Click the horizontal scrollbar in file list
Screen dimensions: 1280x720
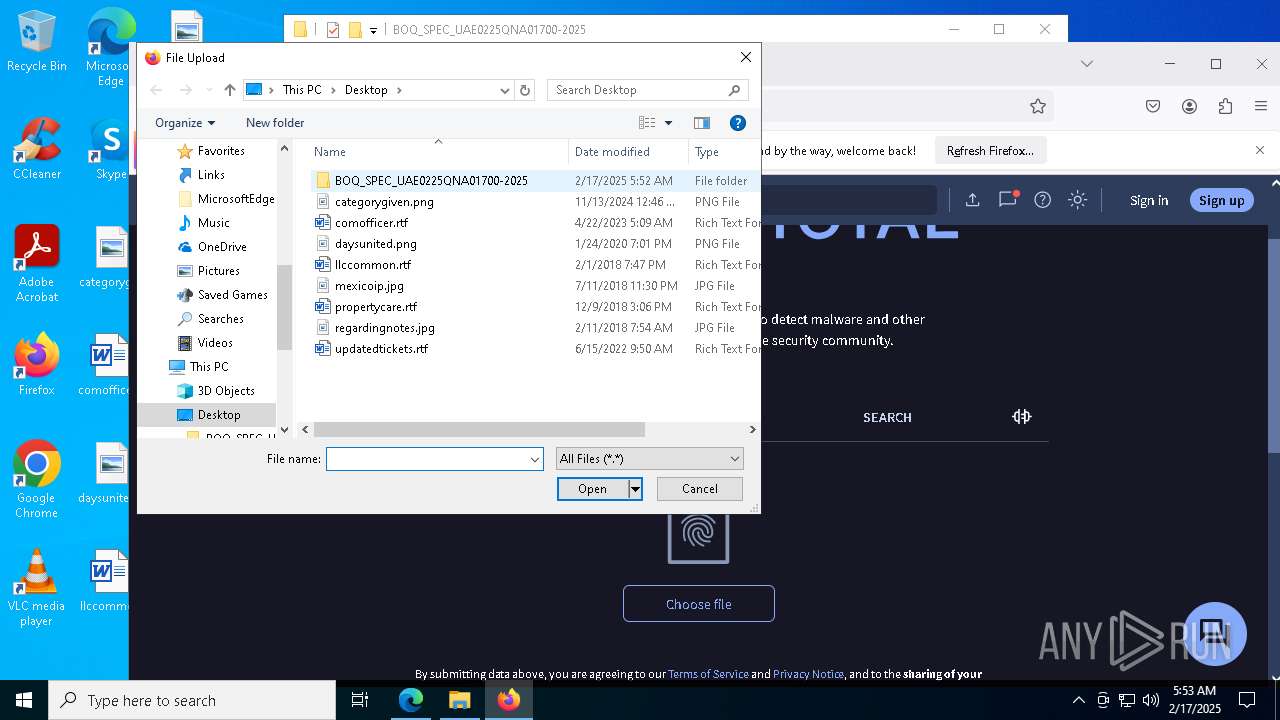(x=479, y=430)
